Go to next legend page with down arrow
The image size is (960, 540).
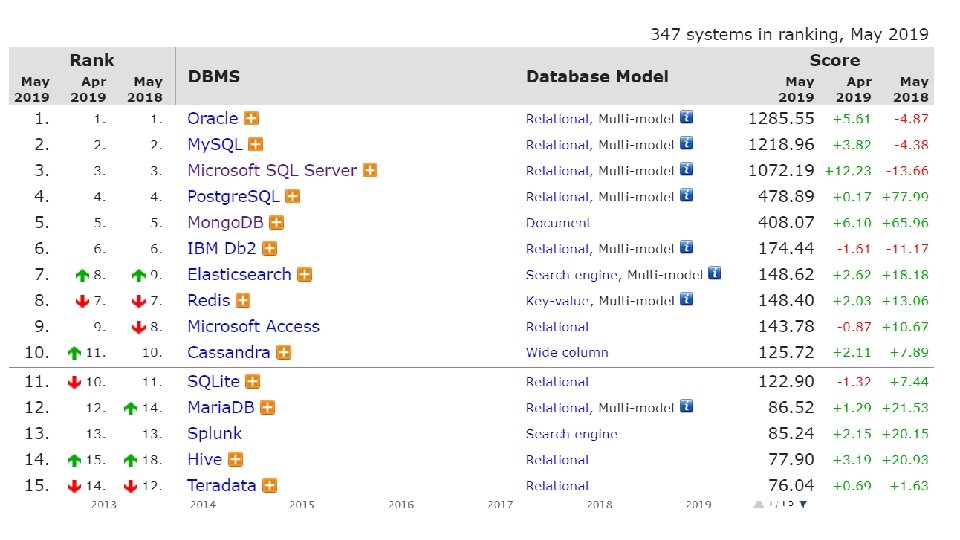tap(802, 504)
